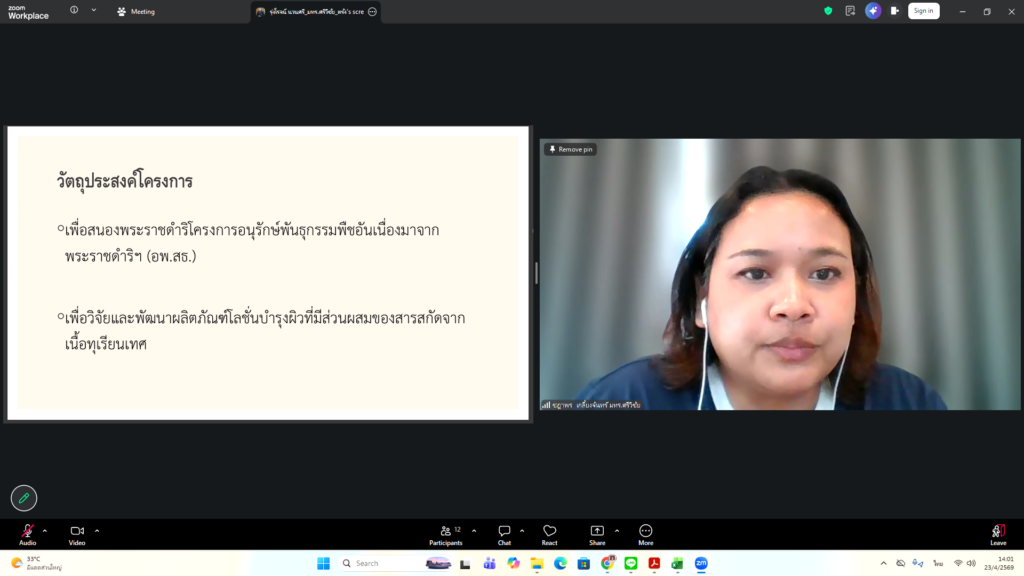Screen dimensions: 1024x576
Task: Select the shared screen tab
Action: 316,12
